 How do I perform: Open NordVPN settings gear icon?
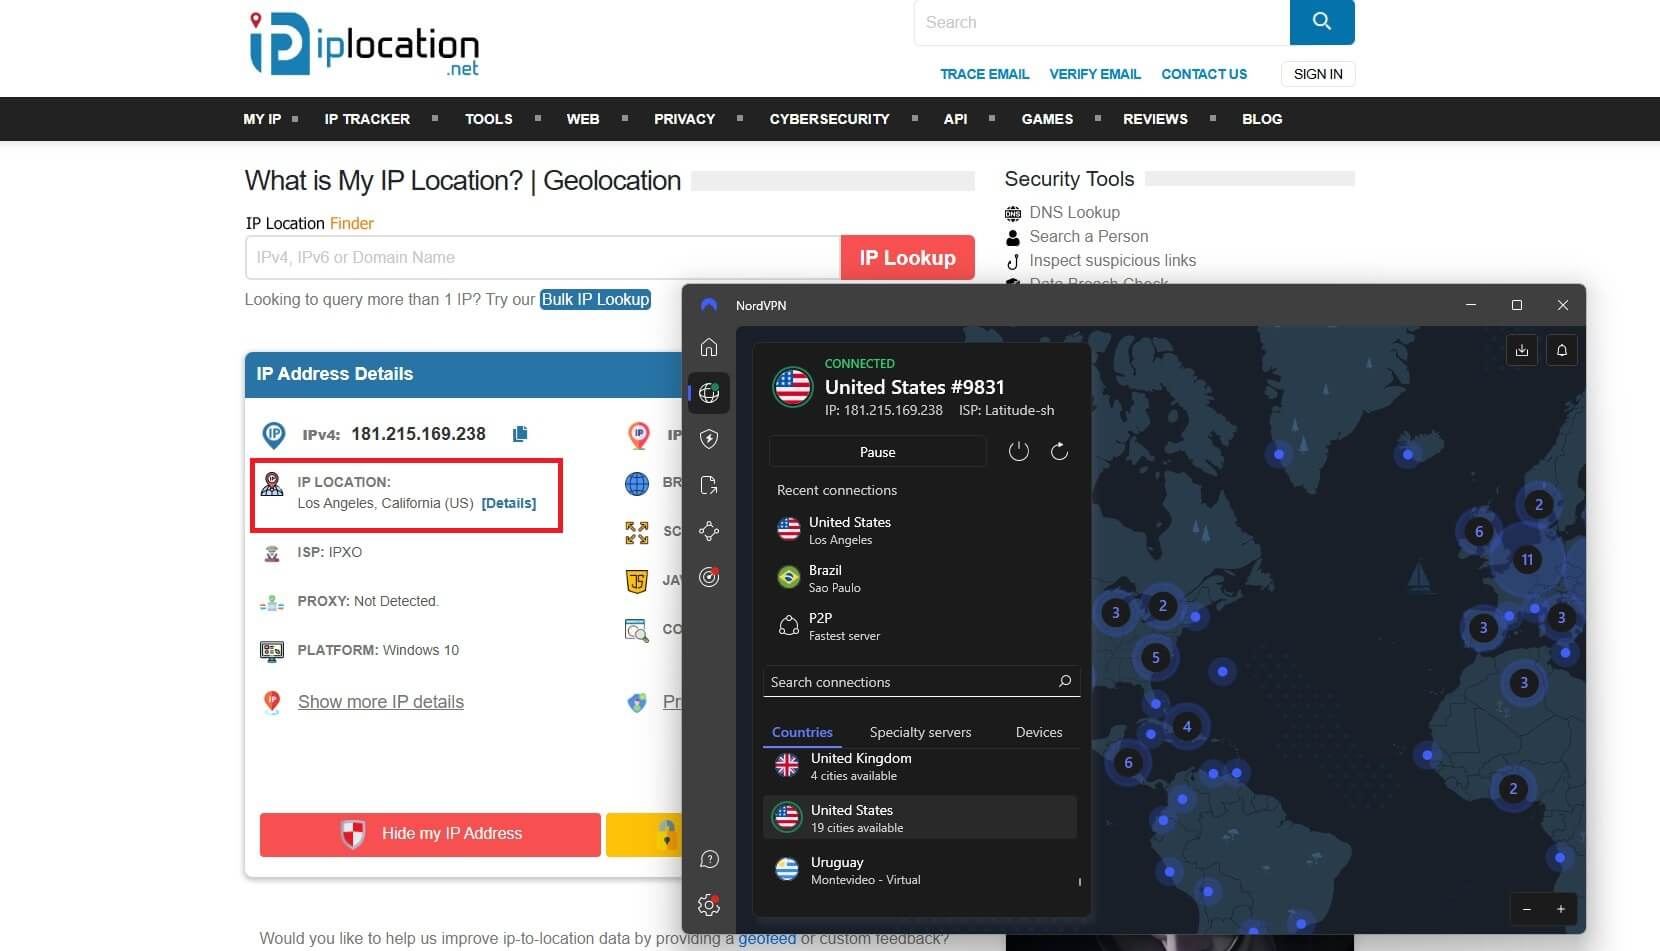[x=709, y=905]
